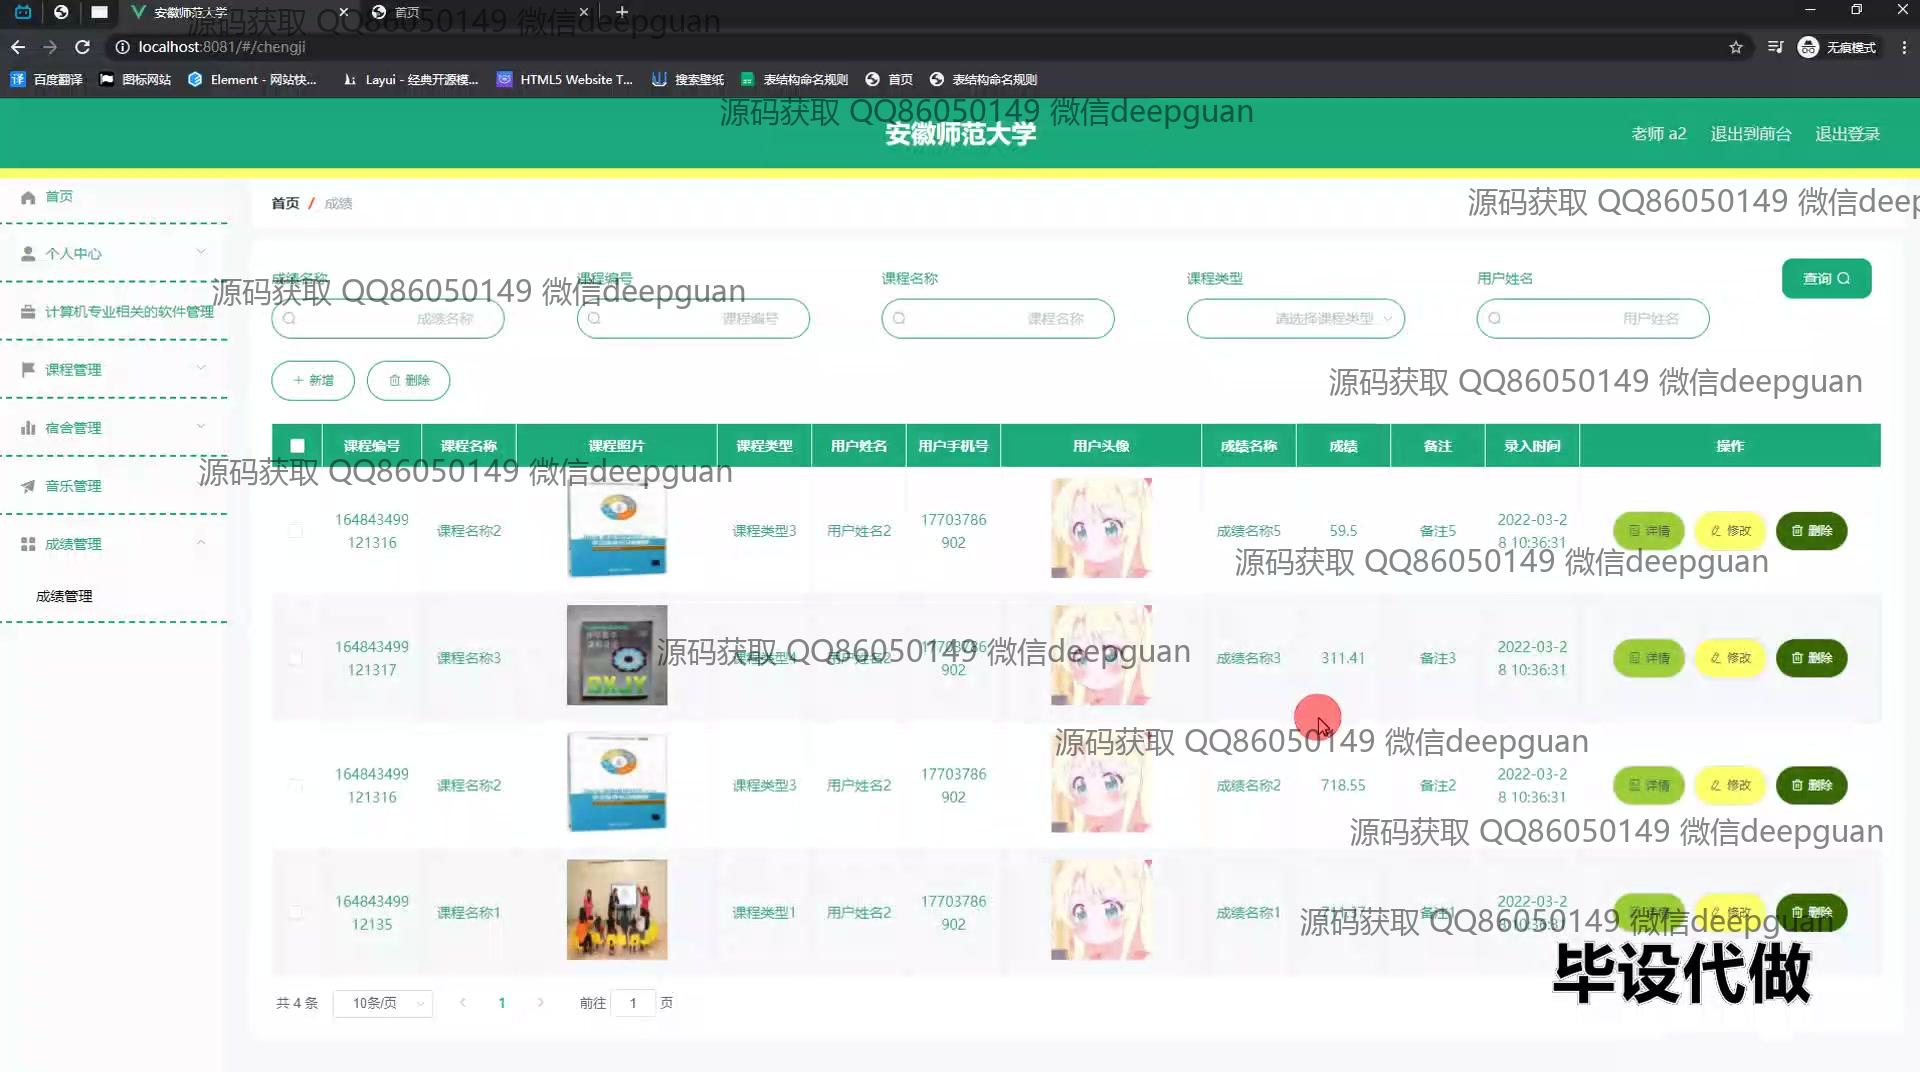Viewport: 1920px width, 1072px height.
Task: Open the 10条/页 page size dropdown
Action: tap(383, 1003)
